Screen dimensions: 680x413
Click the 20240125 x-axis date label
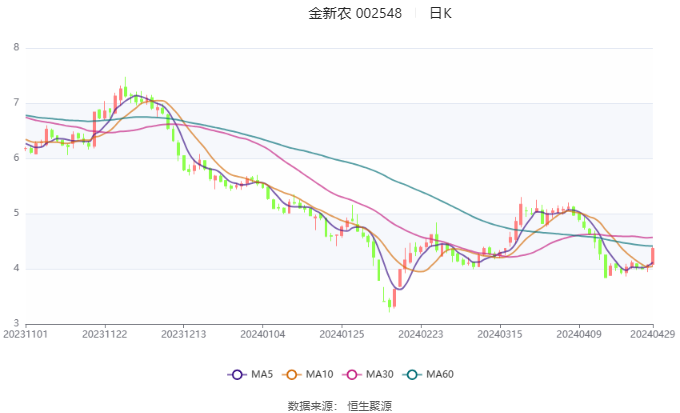click(342, 334)
